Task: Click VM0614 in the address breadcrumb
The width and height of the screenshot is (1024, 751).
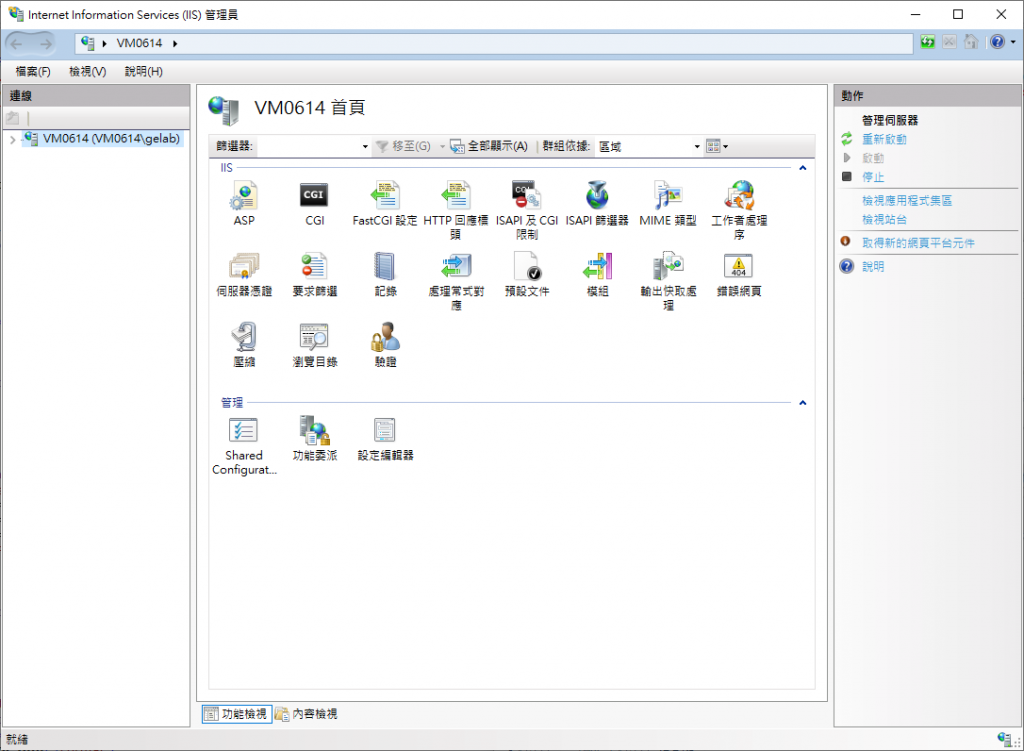Action: click(x=139, y=43)
